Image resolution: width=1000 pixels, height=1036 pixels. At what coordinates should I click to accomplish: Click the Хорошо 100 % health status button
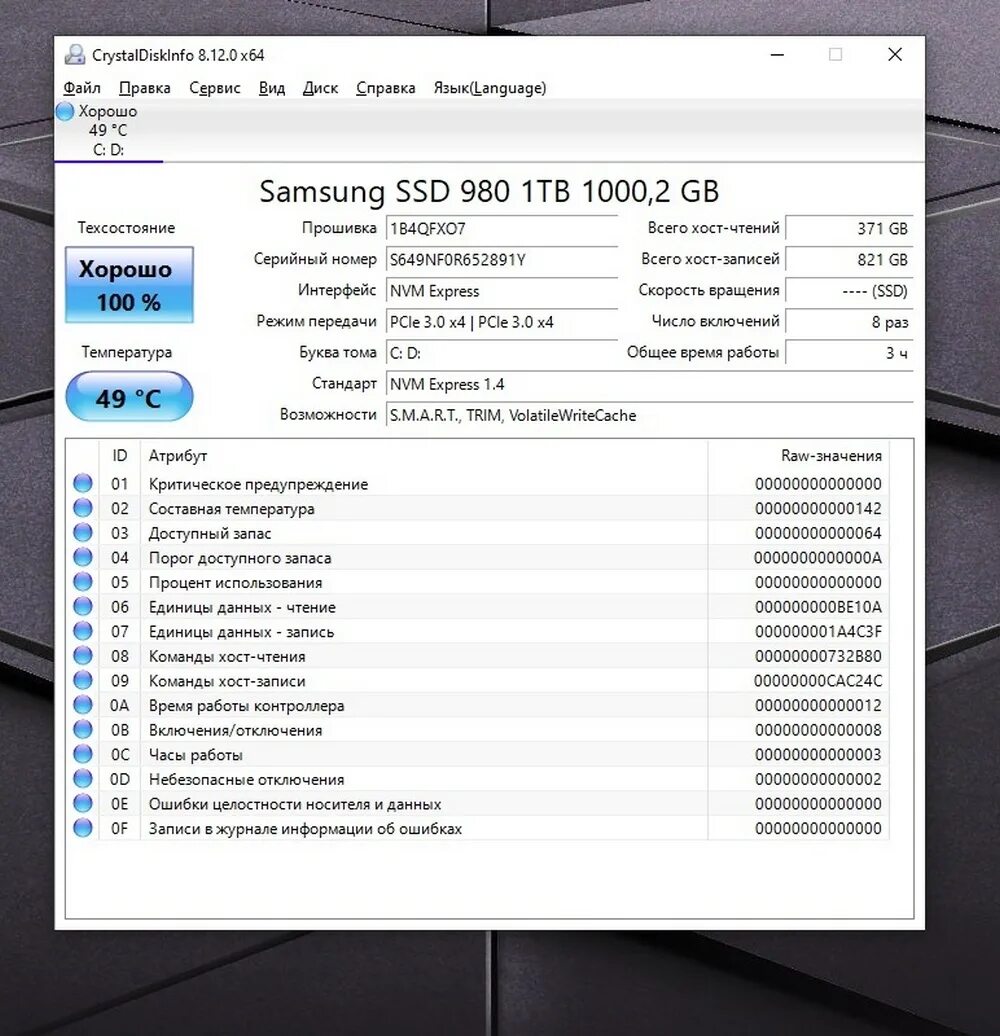[x=129, y=285]
